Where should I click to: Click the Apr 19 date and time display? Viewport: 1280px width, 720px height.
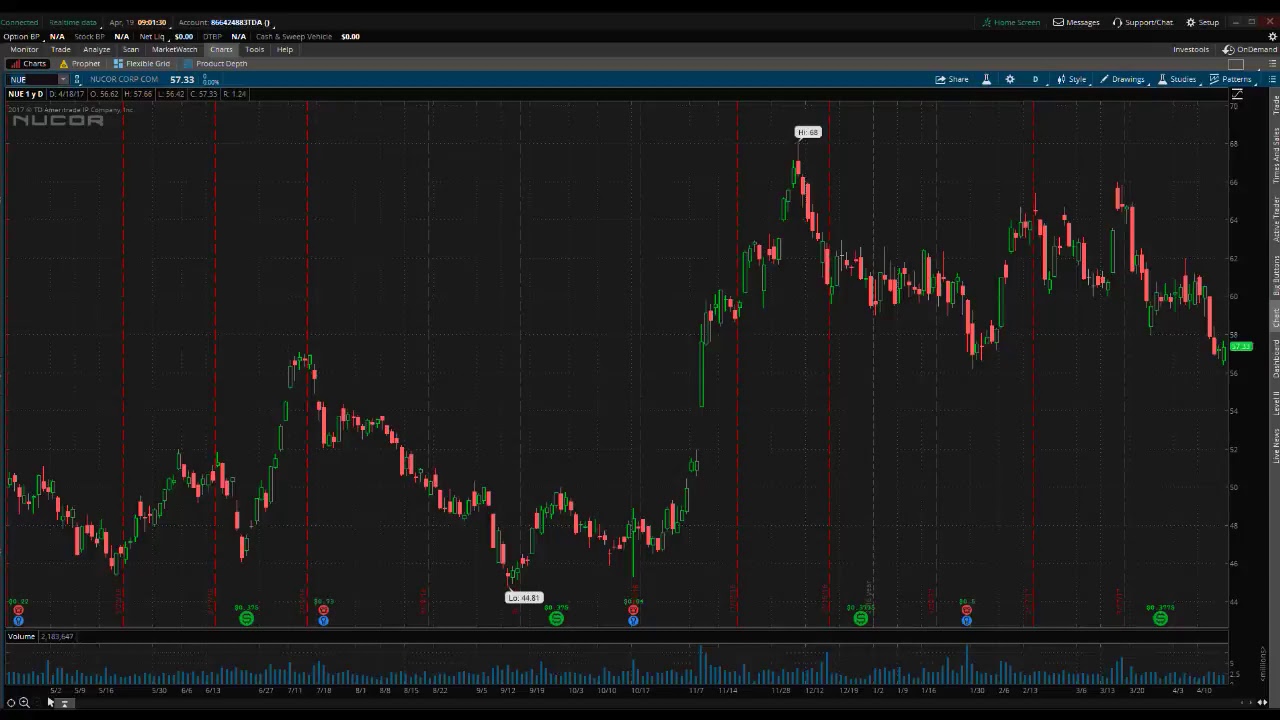(x=138, y=22)
